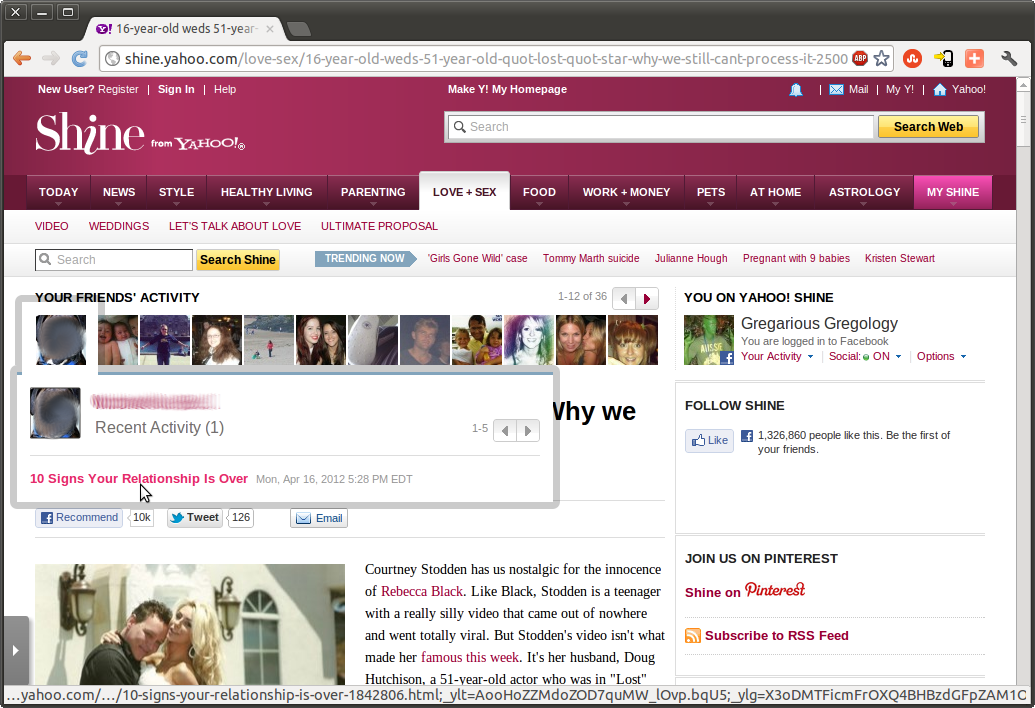This screenshot has width=1035, height=708.
Task: Bookmark page with the star icon
Action: coord(881,59)
